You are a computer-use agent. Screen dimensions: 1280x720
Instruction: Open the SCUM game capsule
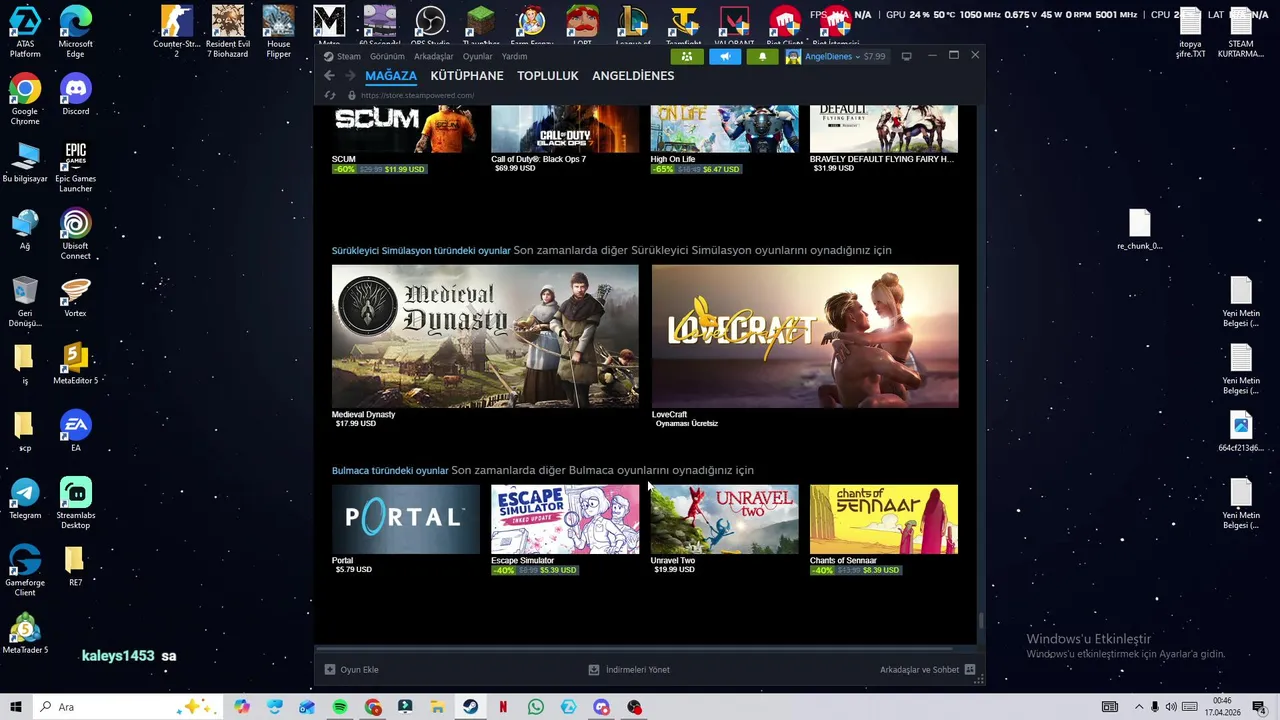pyautogui.click(x=406, y=129)
